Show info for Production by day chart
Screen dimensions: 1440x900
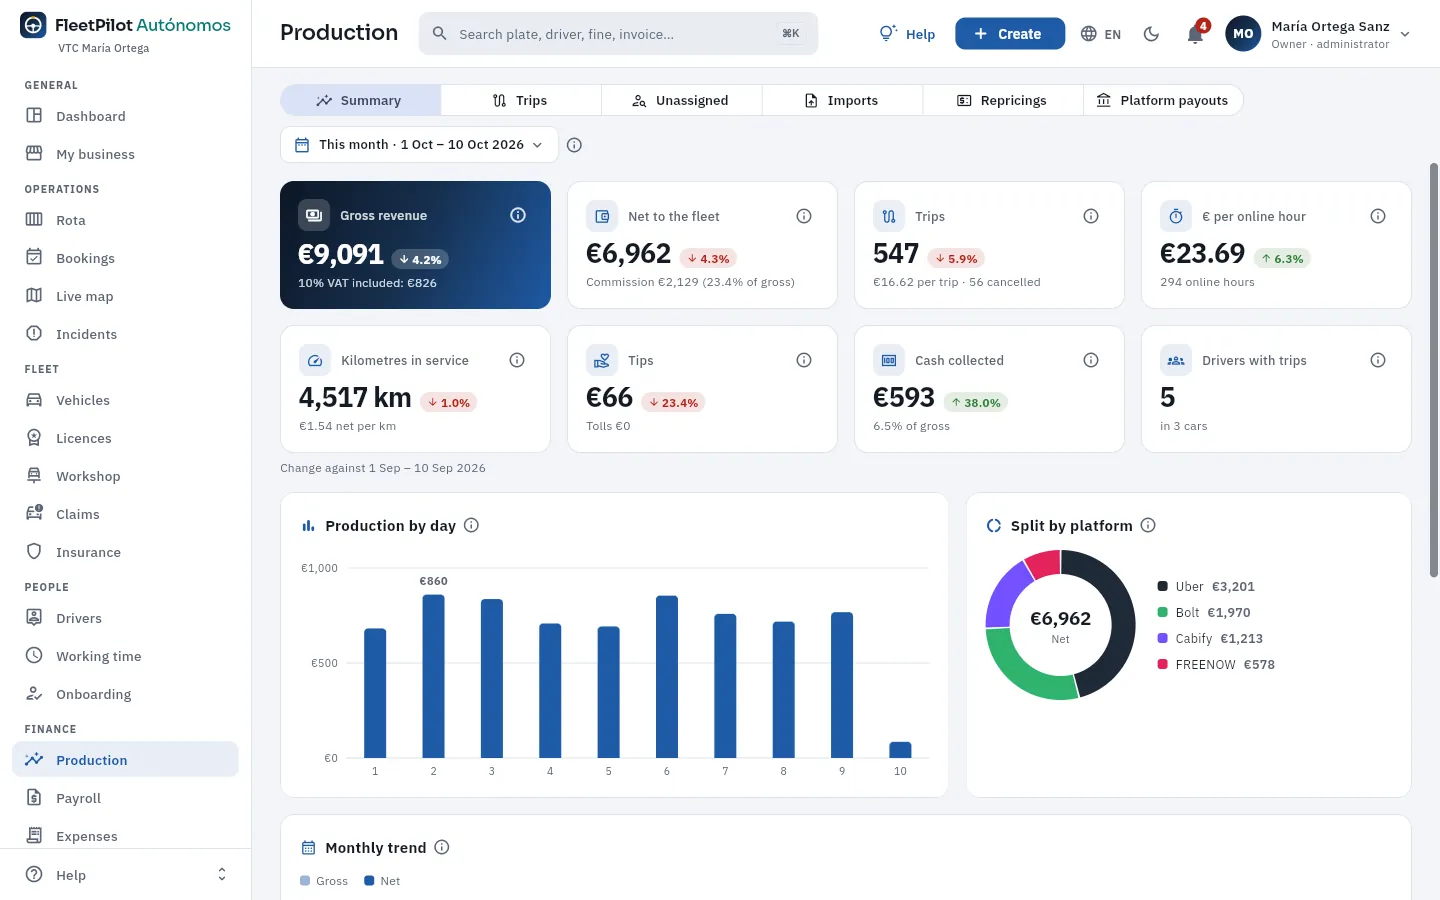[x=472, y=525]
